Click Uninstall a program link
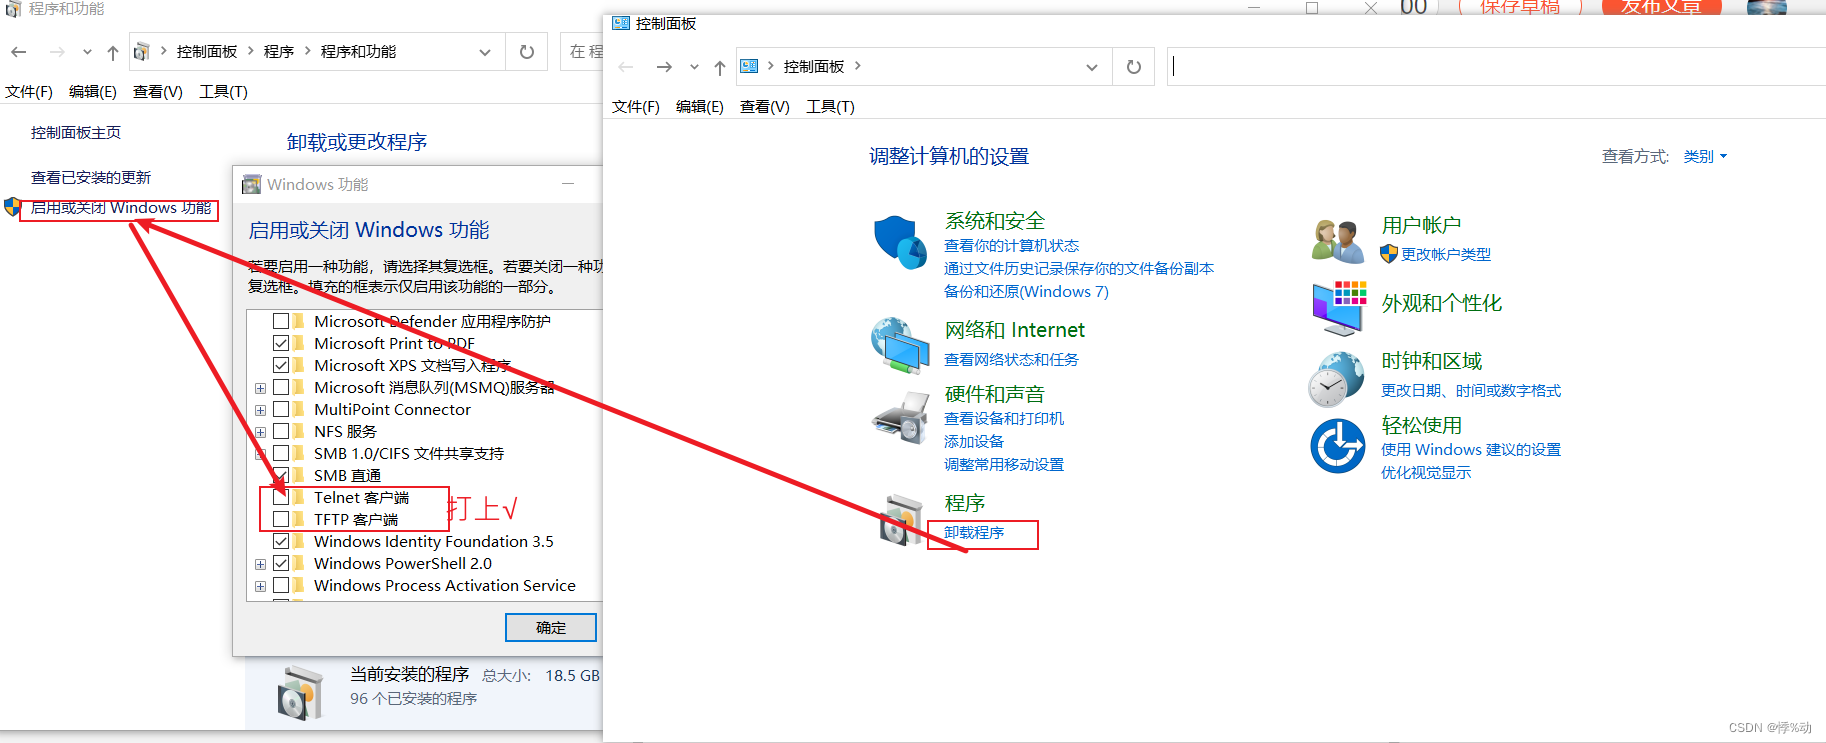The height and width of the screenshot is (743, 1826). (x=974, y=532)
